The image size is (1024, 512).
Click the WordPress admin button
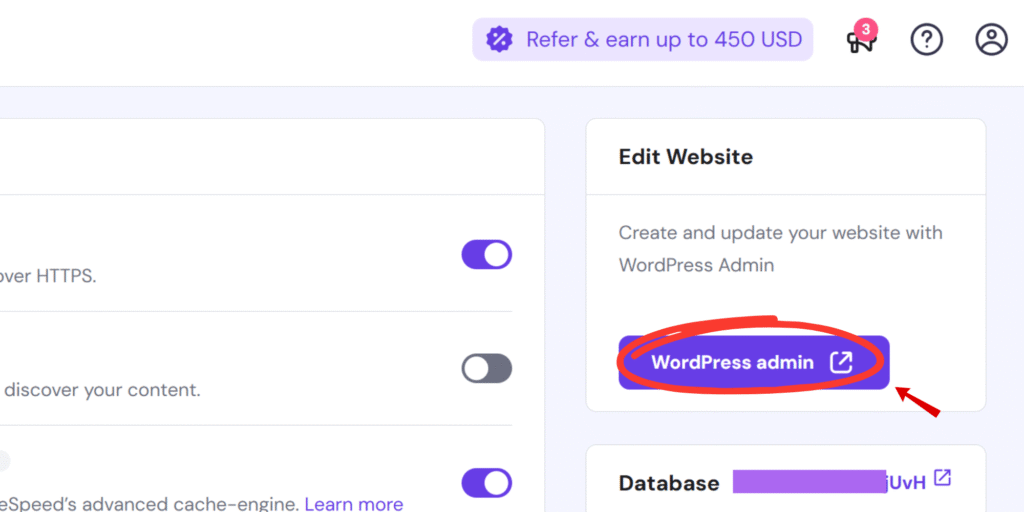[754, 362]
